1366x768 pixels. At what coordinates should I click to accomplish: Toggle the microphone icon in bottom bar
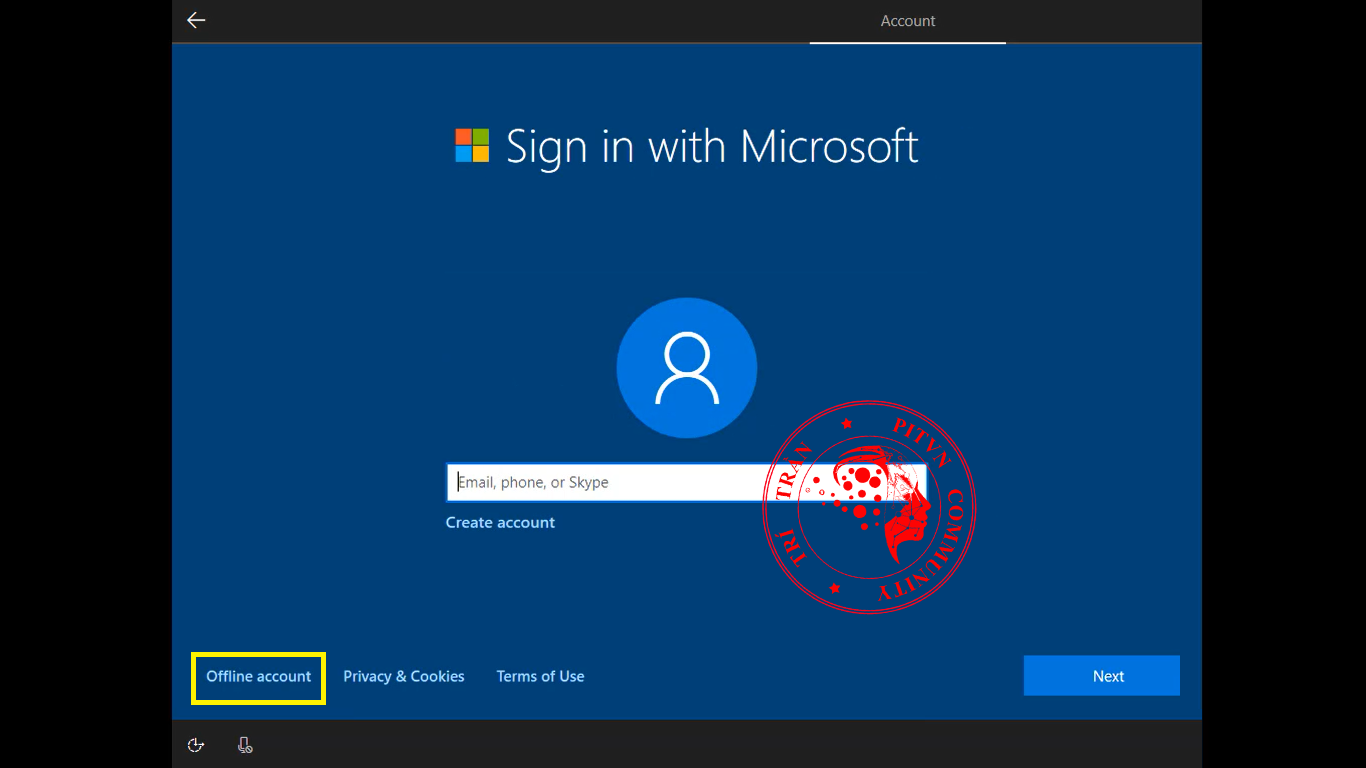tap(245, 745)
